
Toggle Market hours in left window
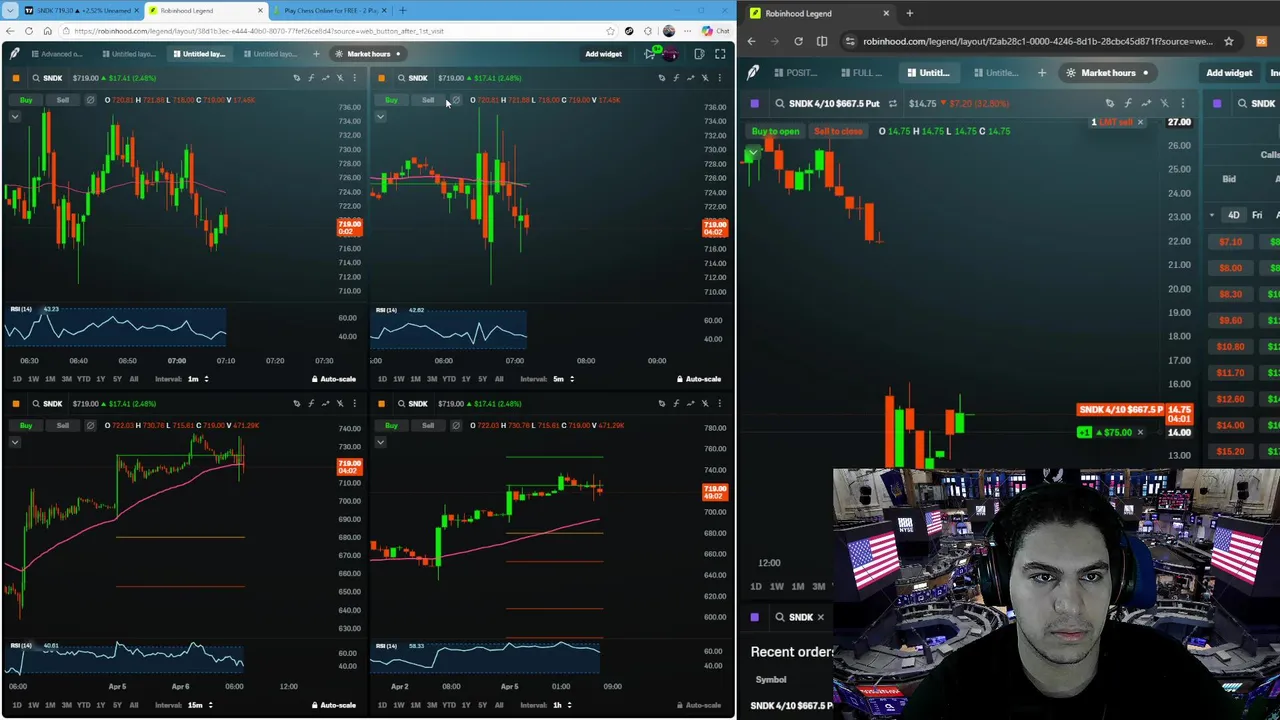point(368,54)
